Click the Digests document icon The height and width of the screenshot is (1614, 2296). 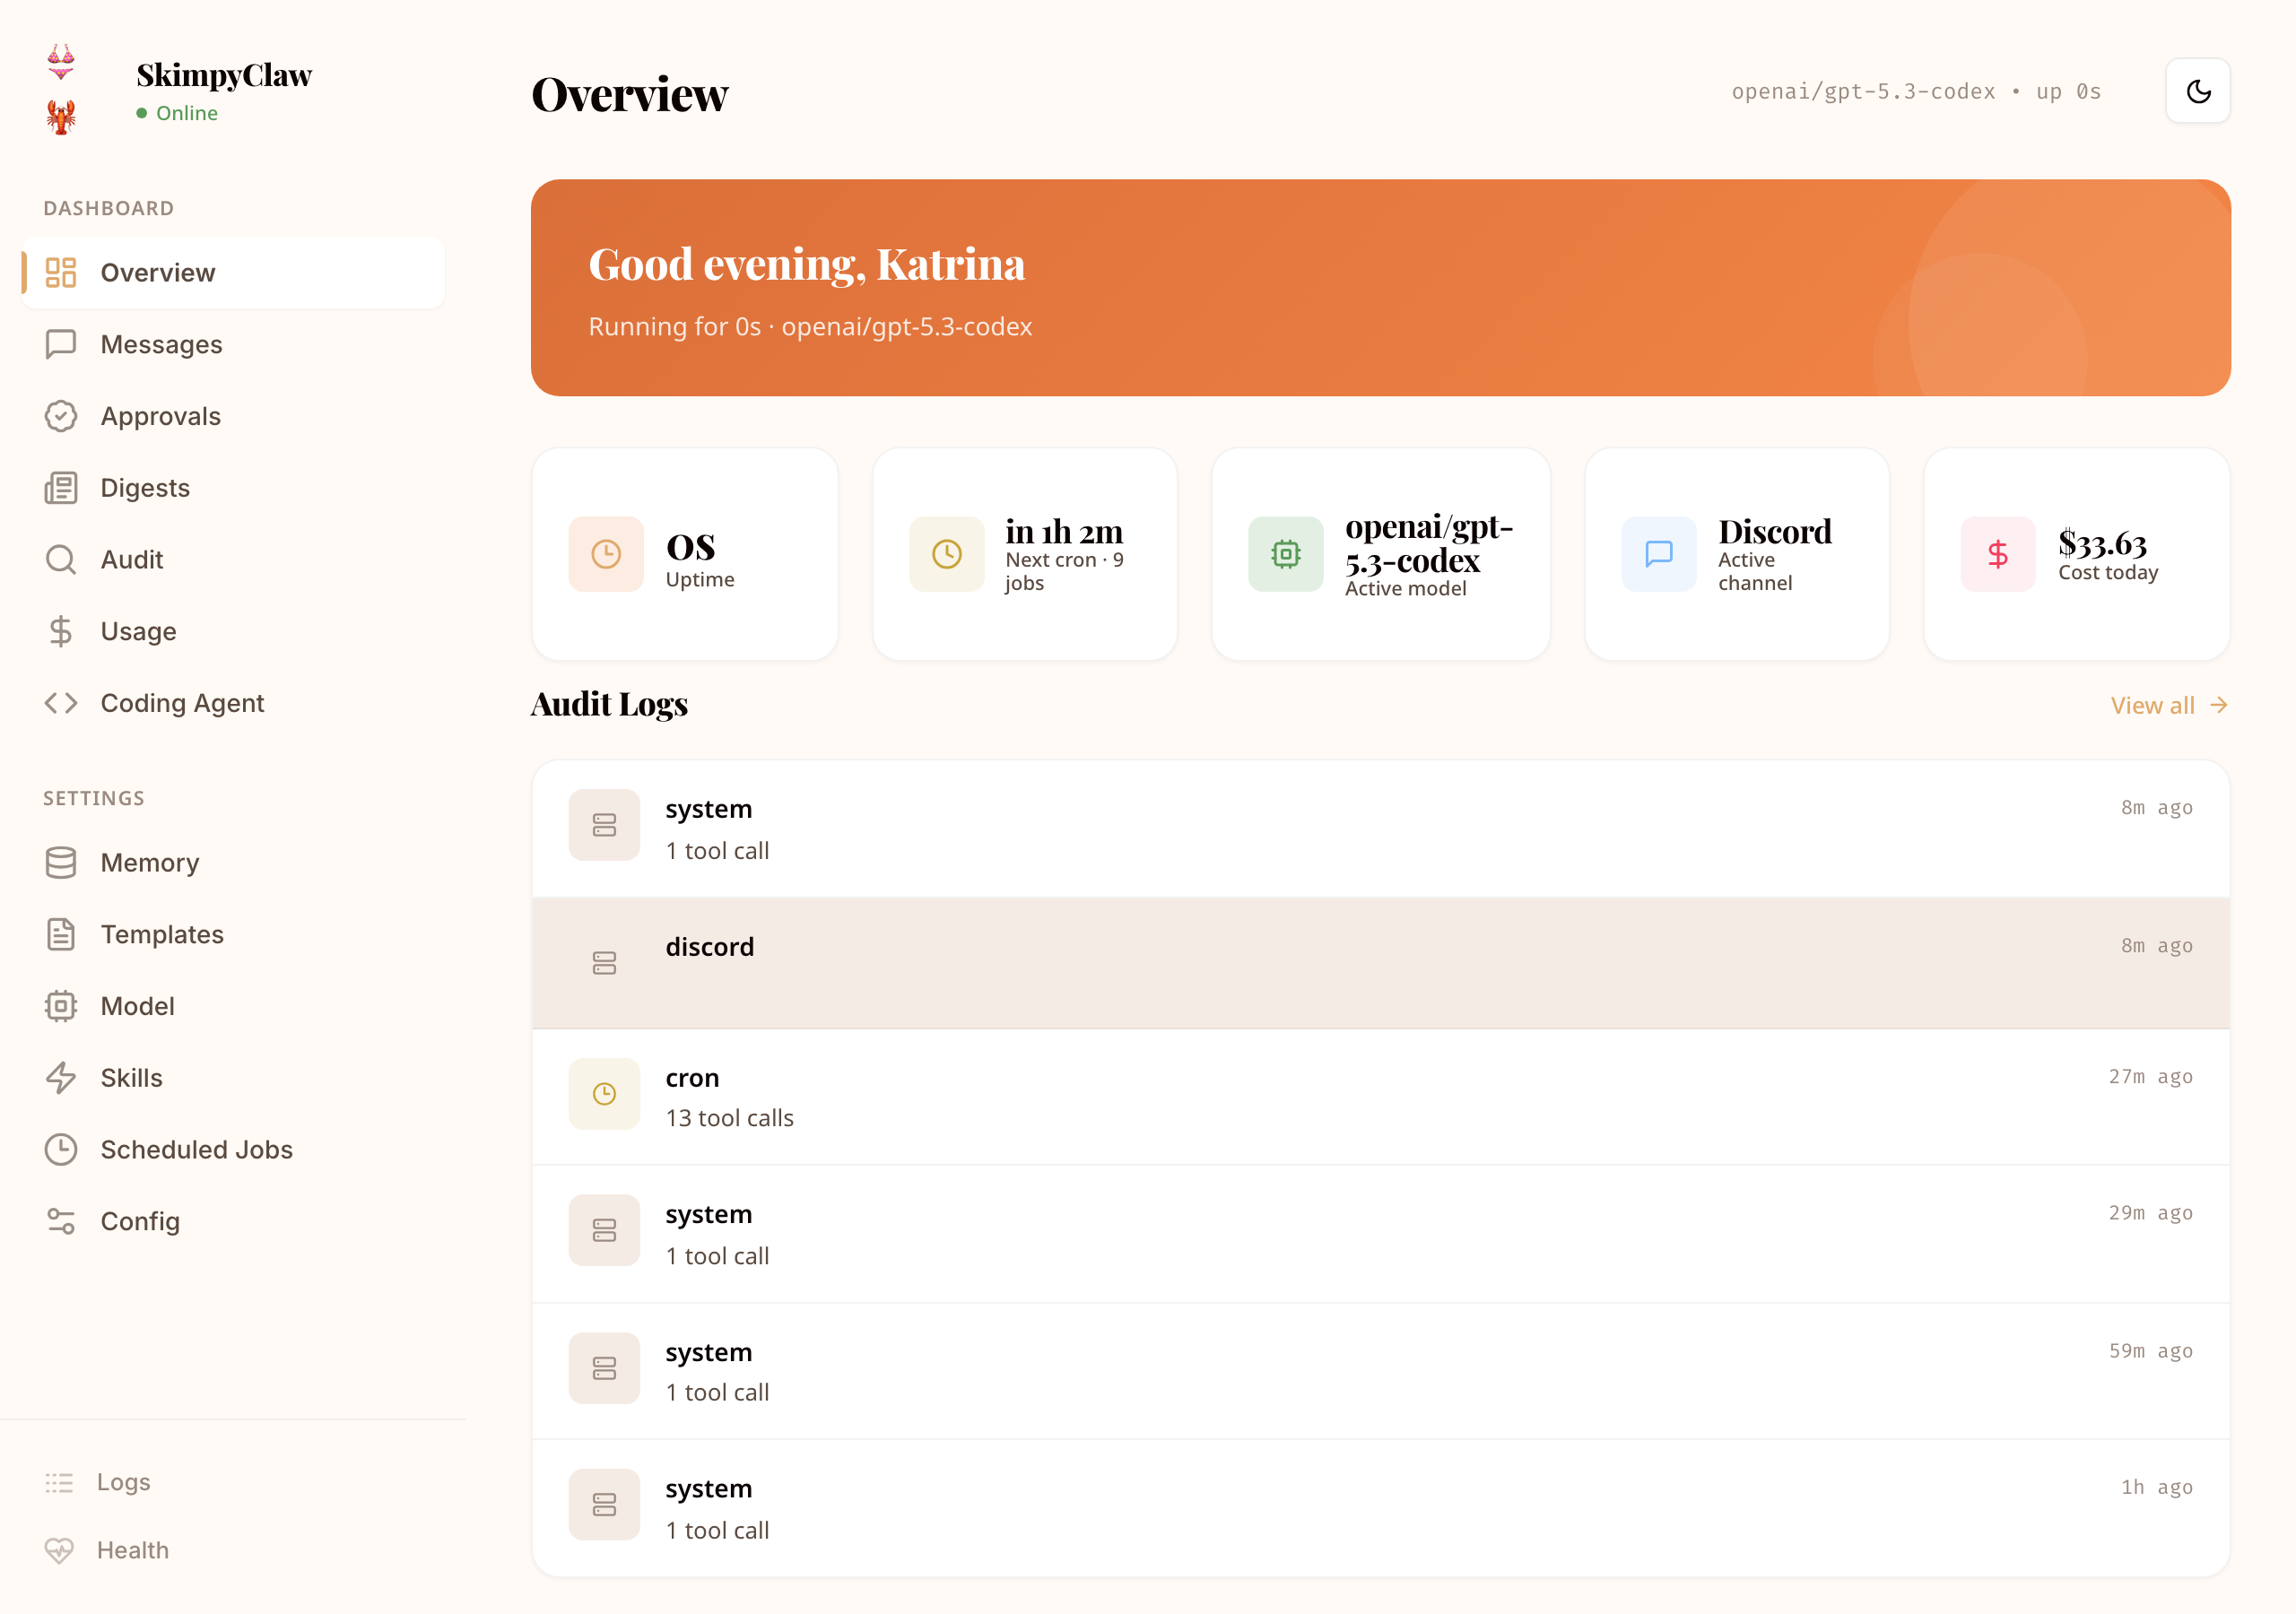(61, 488)
